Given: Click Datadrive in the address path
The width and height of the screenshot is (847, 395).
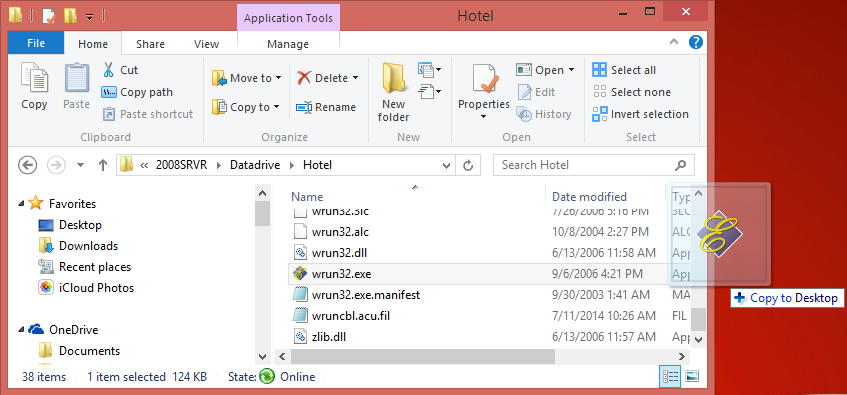Looking at the screenshot, I should tap(255, 165).
